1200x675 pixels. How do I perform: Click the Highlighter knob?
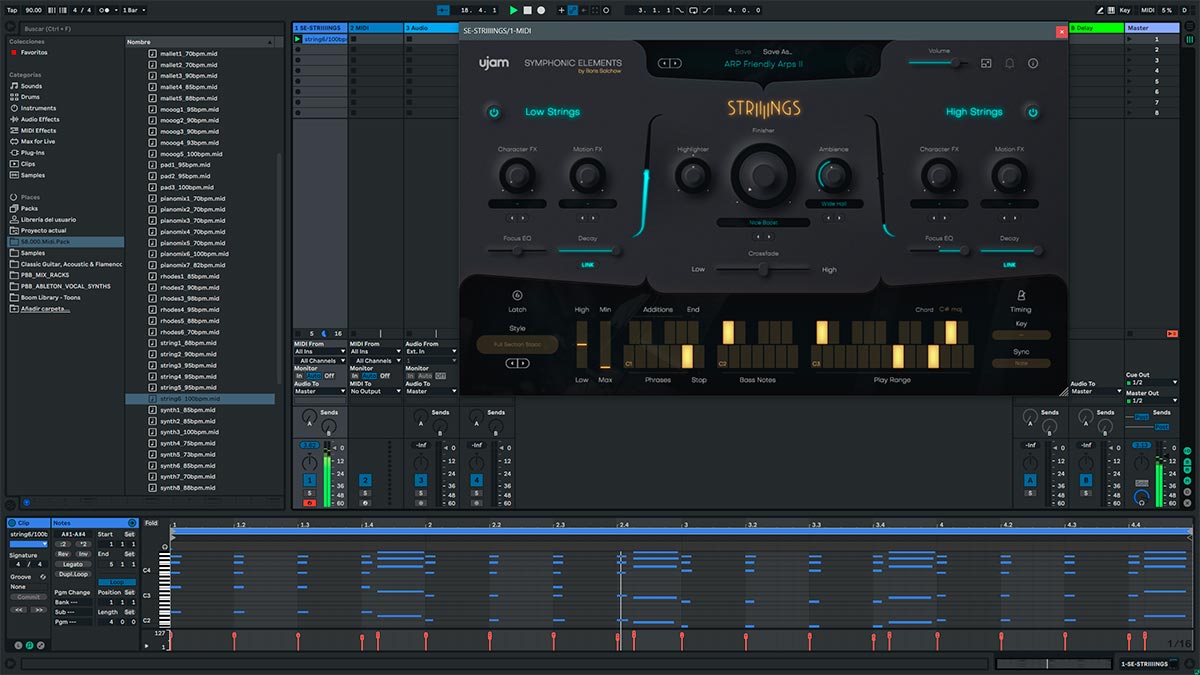(x=693, y=176)
